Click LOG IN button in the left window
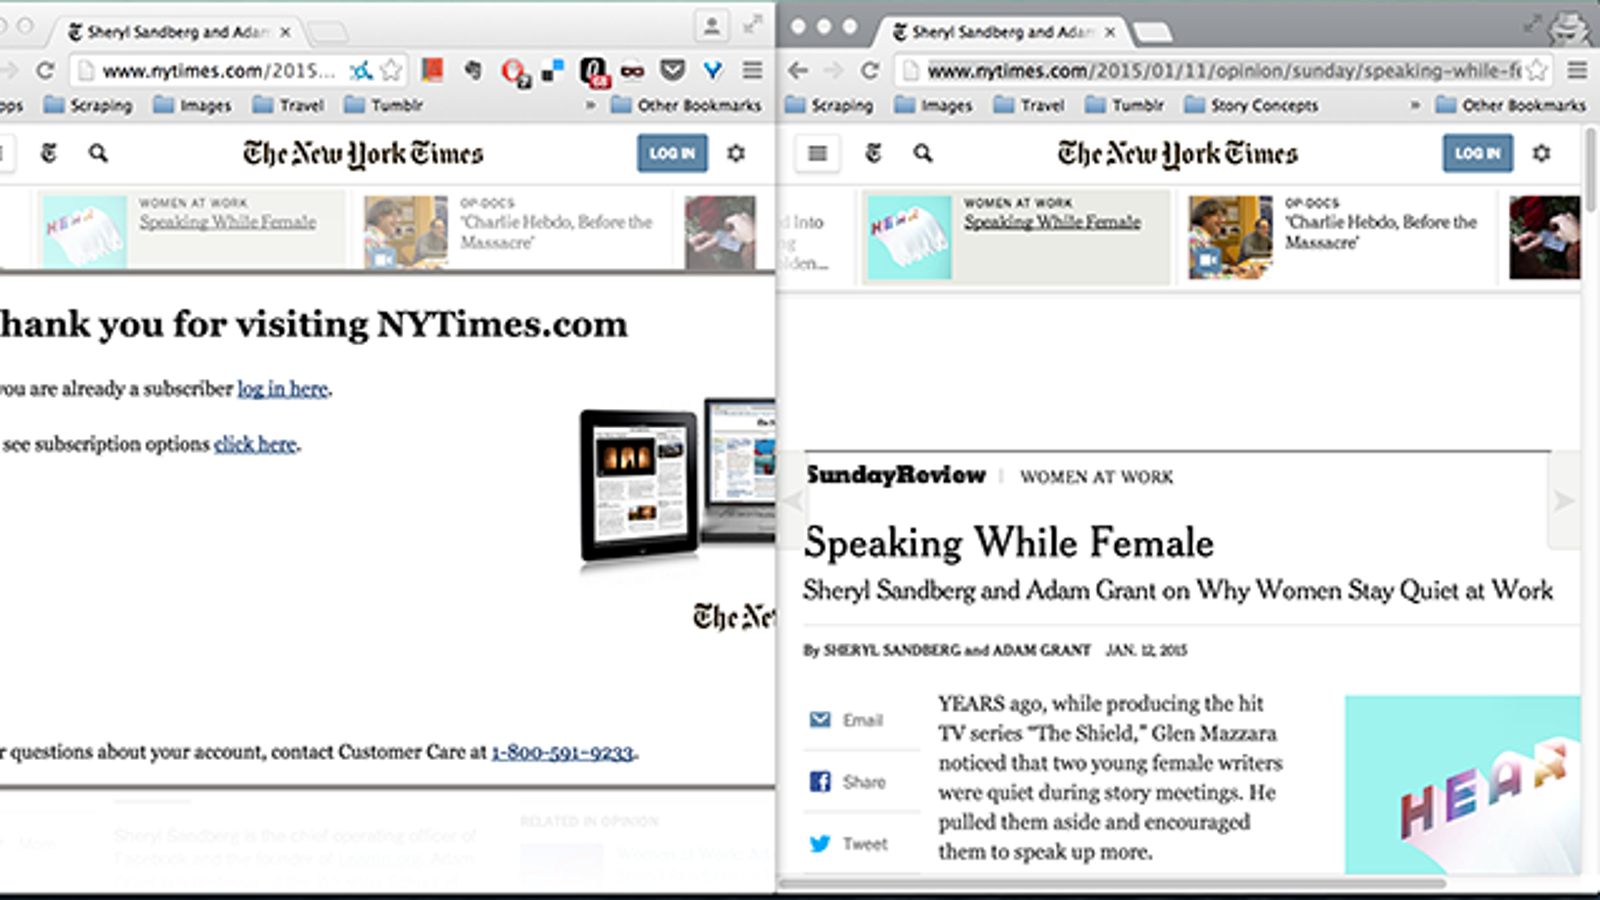The width and height of the screenshot is (1600, 900). tap(672, 153)
